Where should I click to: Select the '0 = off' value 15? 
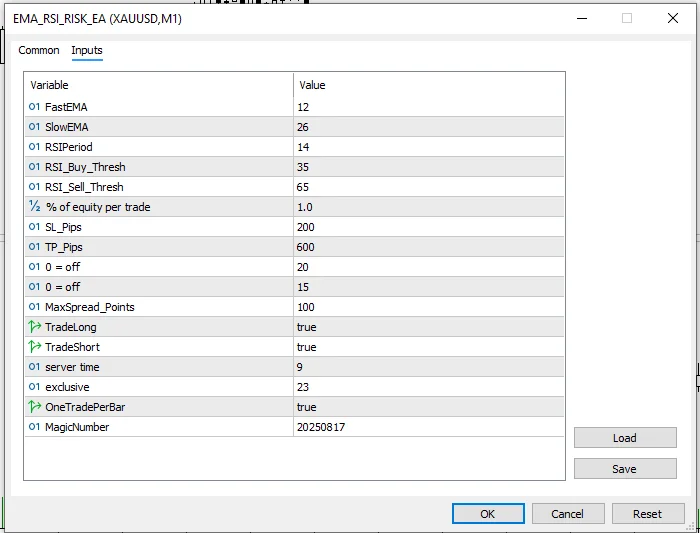pos(303,287)
